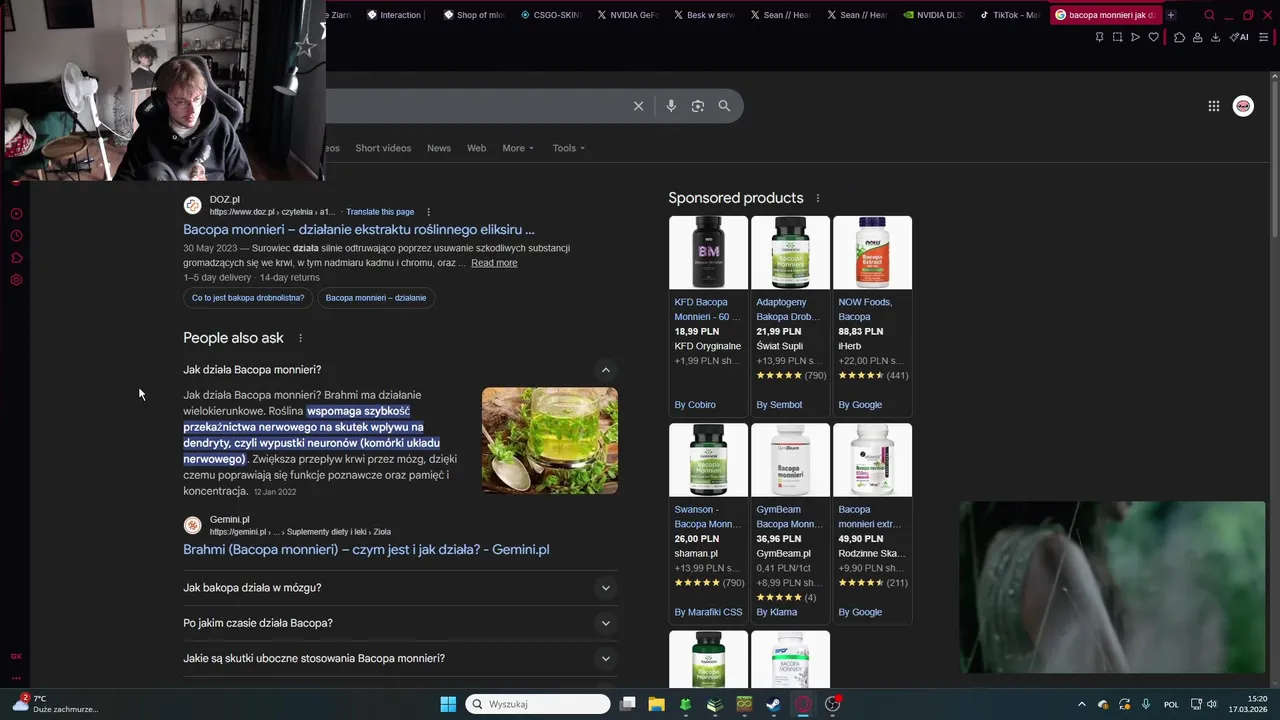Click the pin icon in the Opera toolbar
This screenshot has width=1280, height=720.
click(x=1099, y=37)
